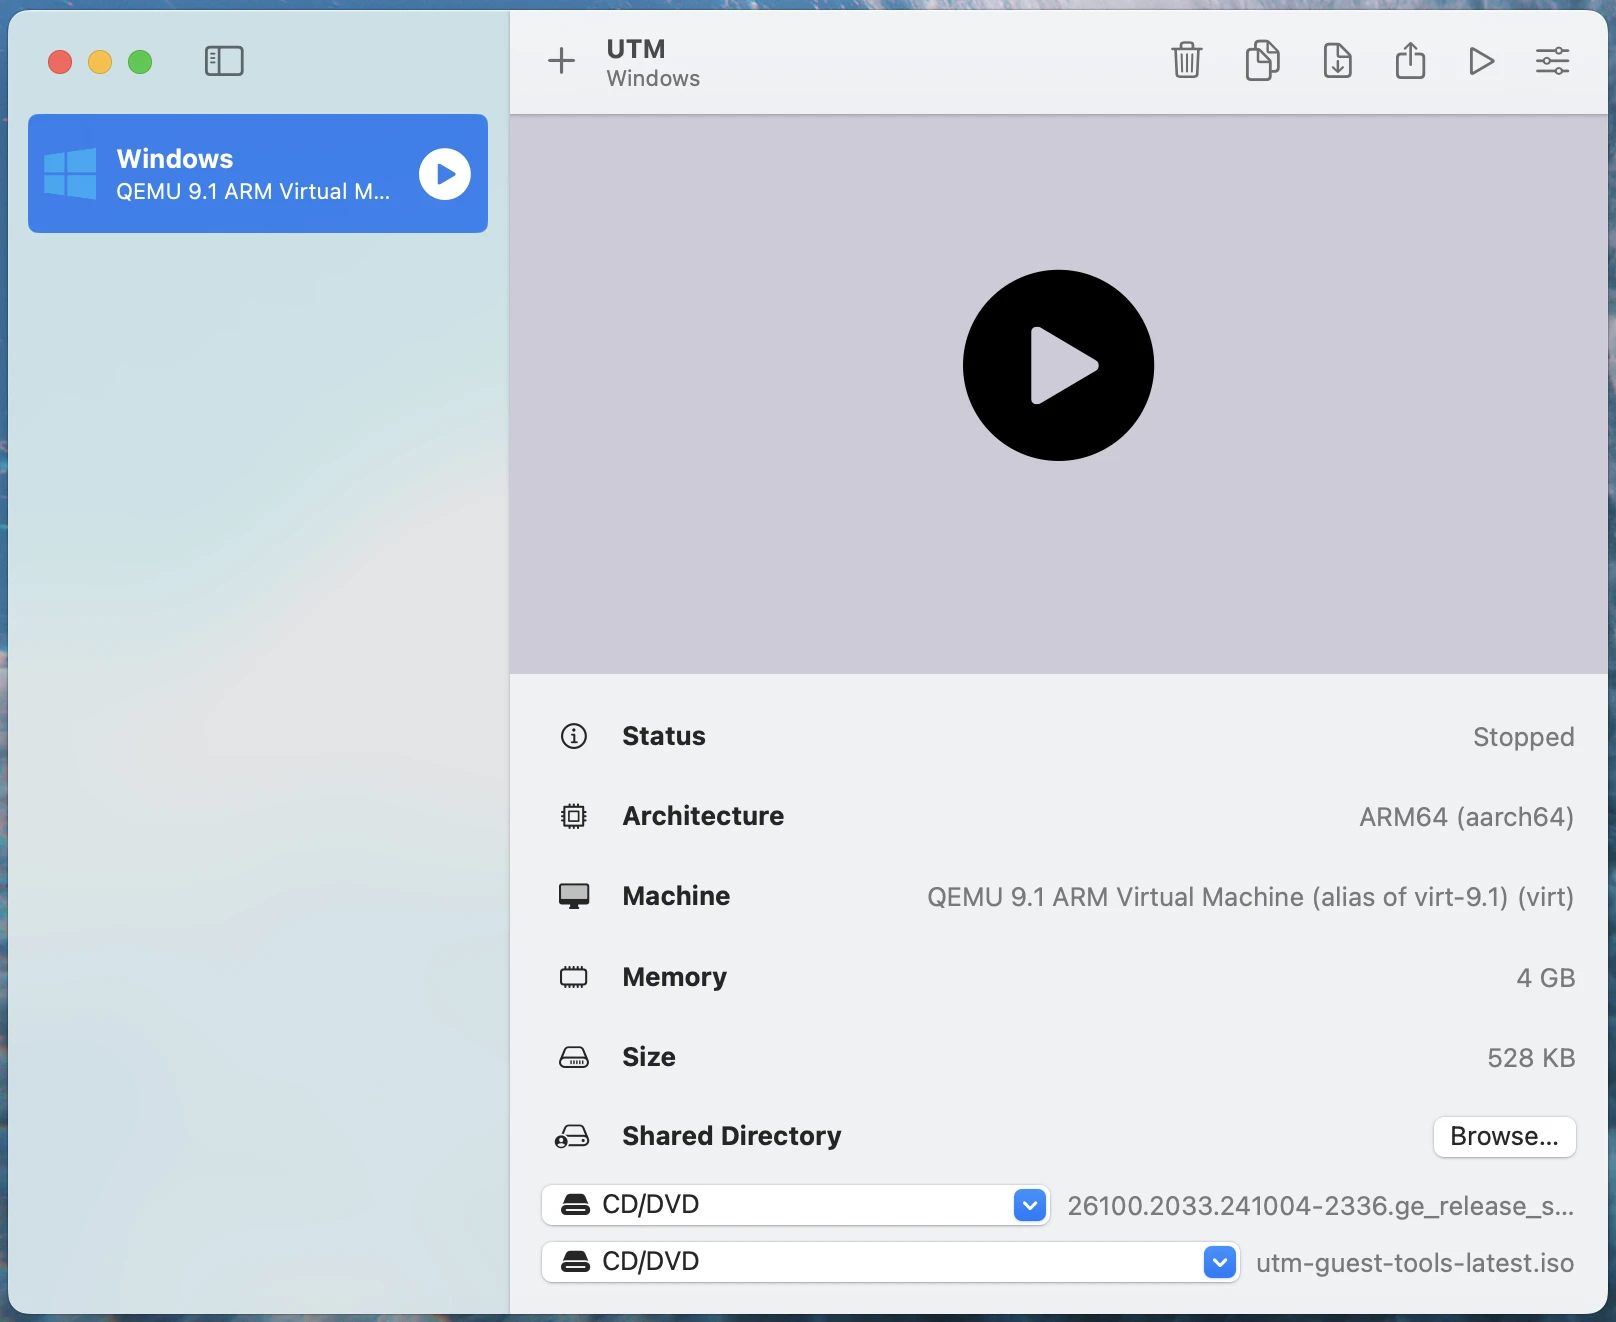
Task: Create a new virtual machine with plus
Action: pos(562,61)
